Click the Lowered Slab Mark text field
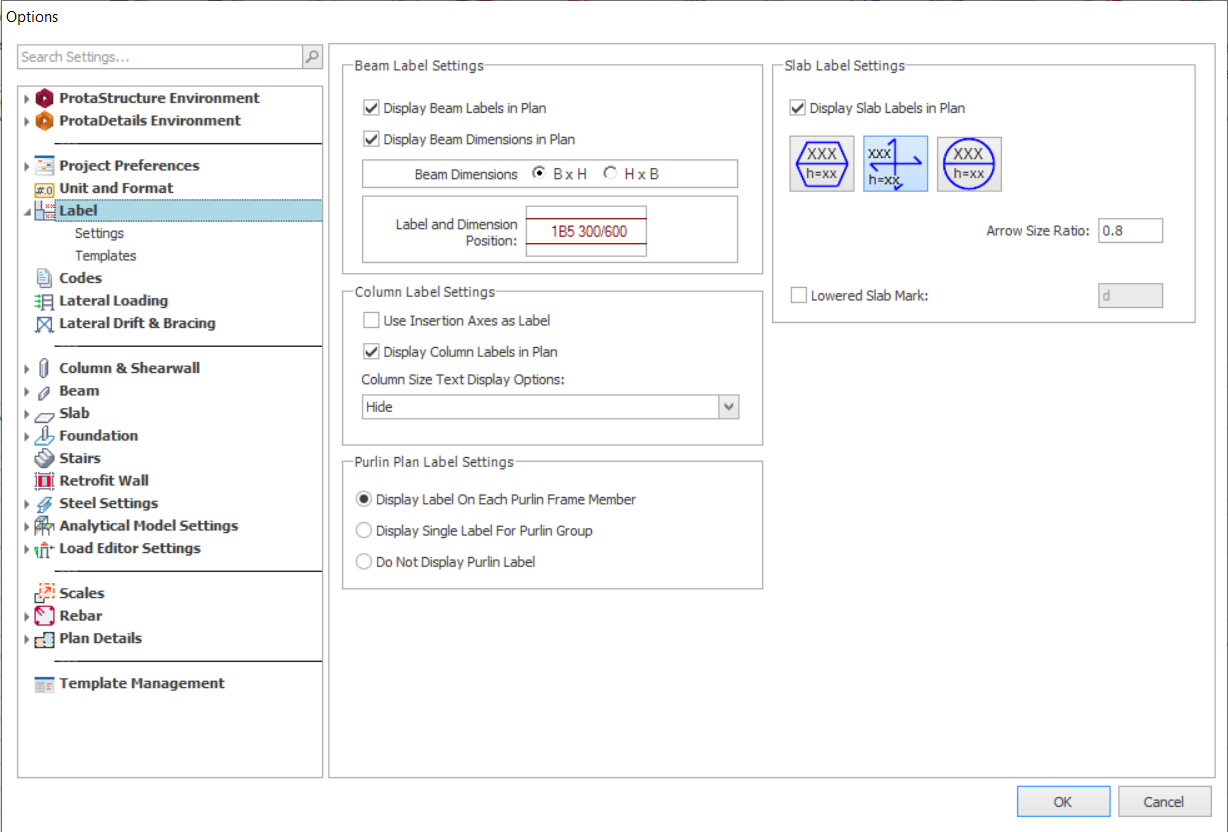The width and height of the screenshot is (1228, 832). pos(1130,296)
